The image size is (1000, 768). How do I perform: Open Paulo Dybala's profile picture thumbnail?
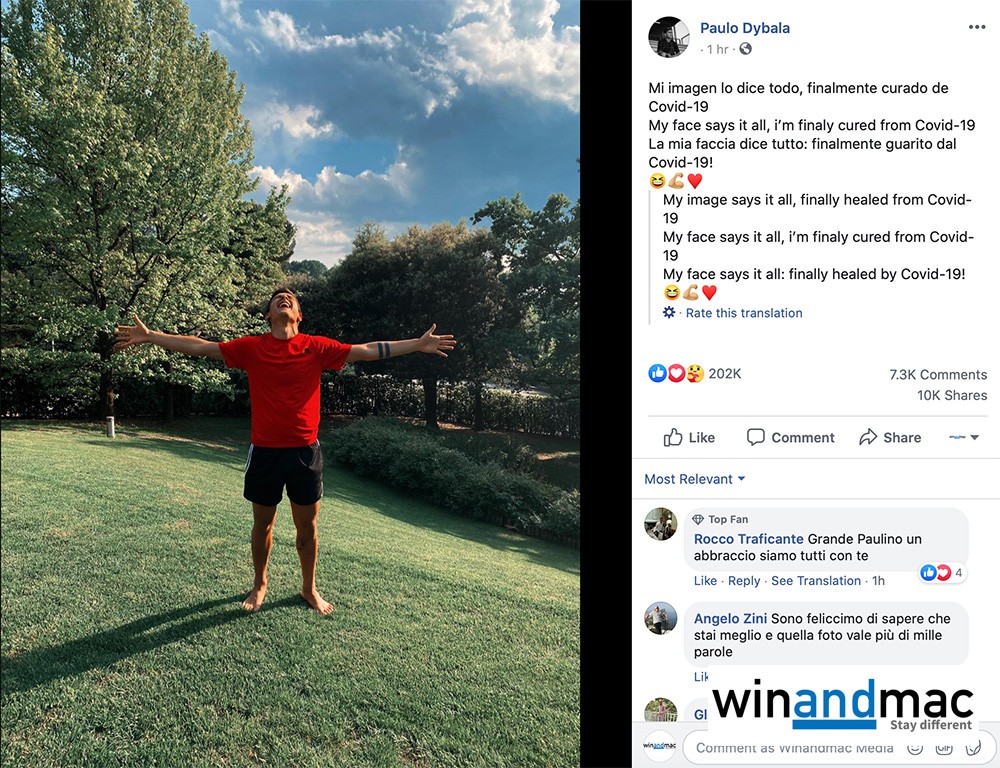[x=668, y=37]
